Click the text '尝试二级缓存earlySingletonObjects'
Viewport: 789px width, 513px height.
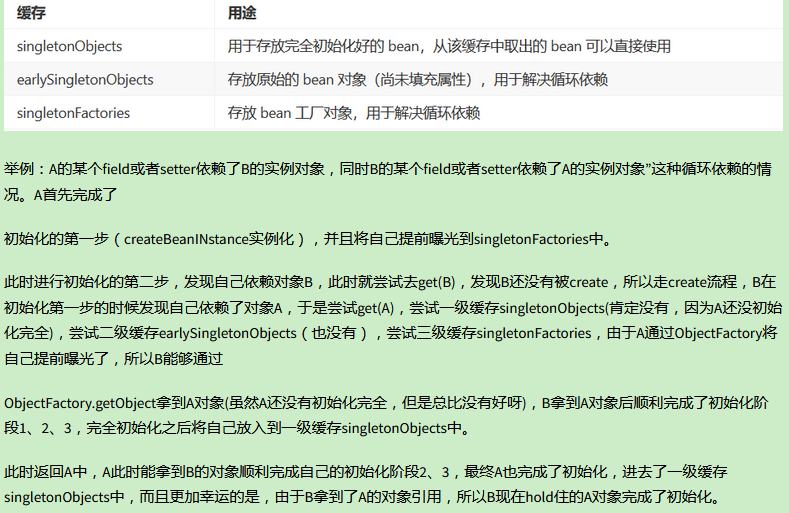point(183,333)
